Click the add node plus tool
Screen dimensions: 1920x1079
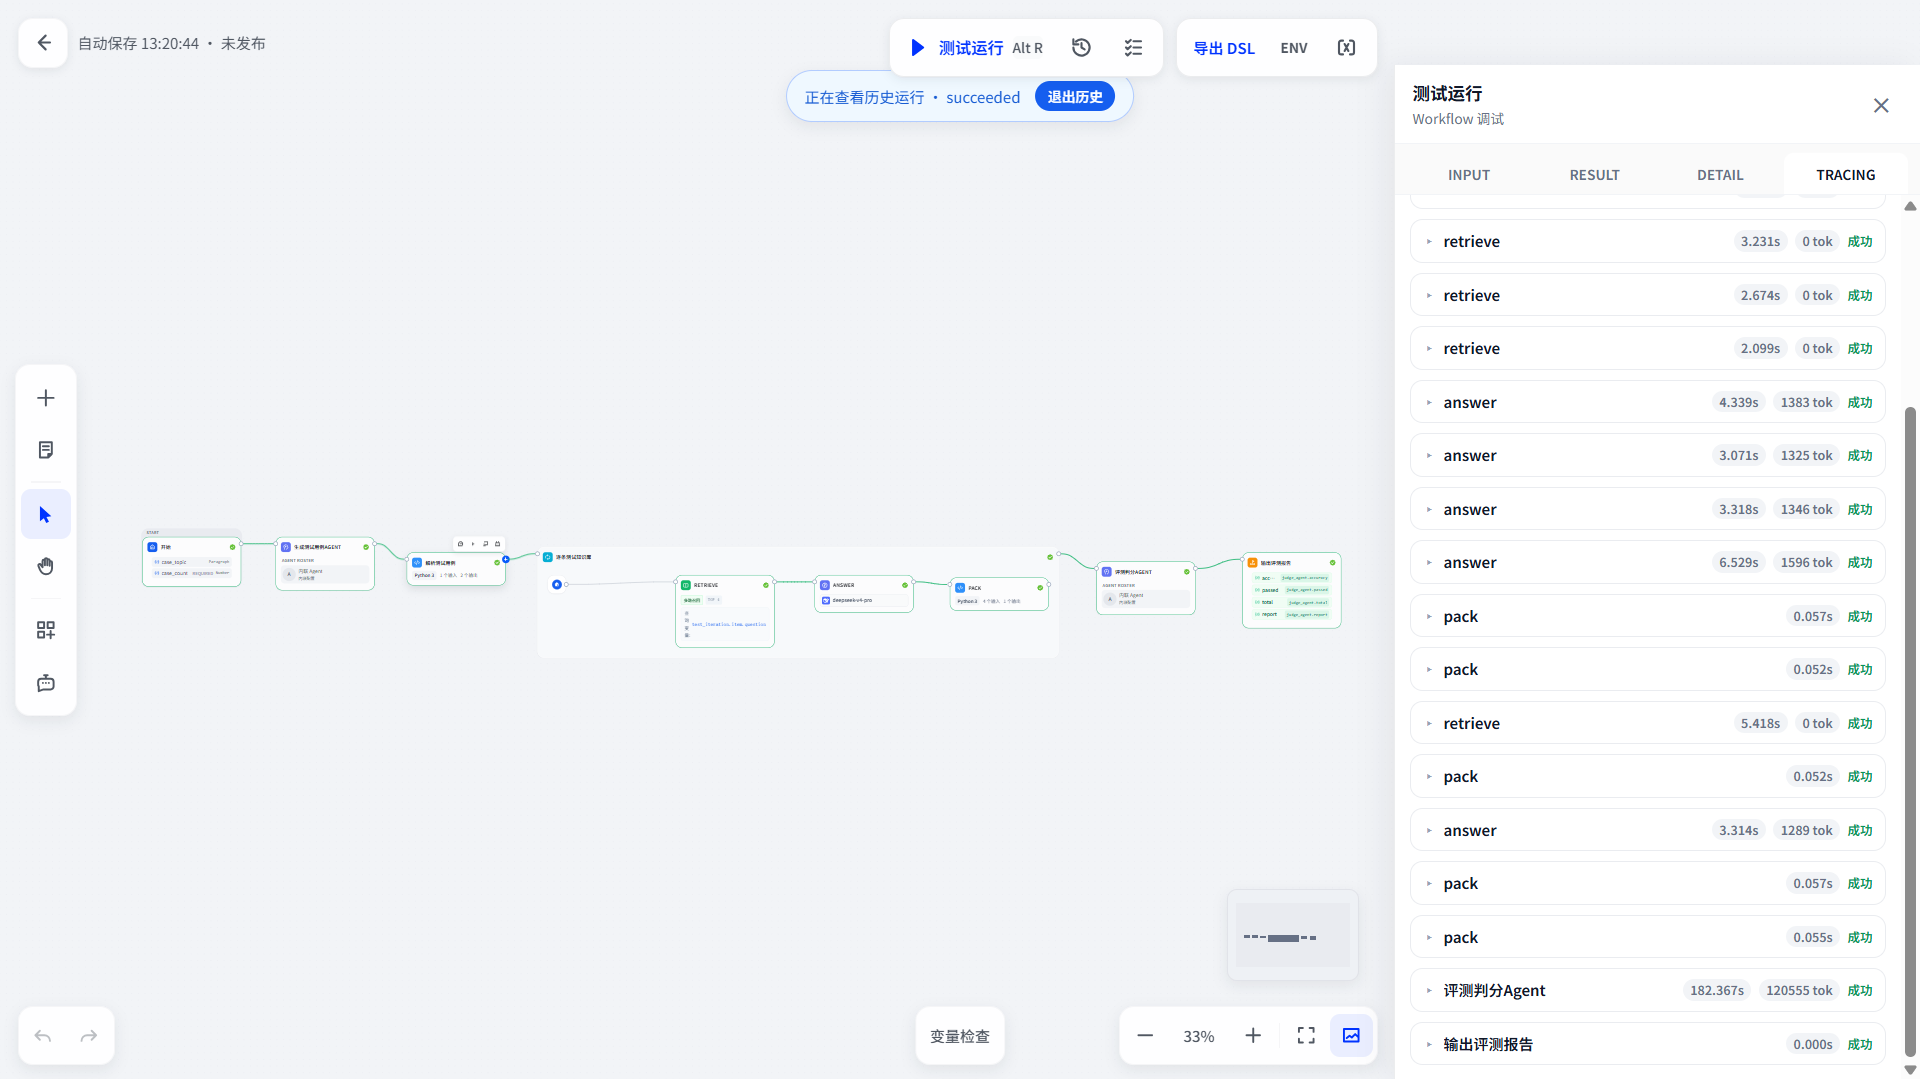point(46,398)
